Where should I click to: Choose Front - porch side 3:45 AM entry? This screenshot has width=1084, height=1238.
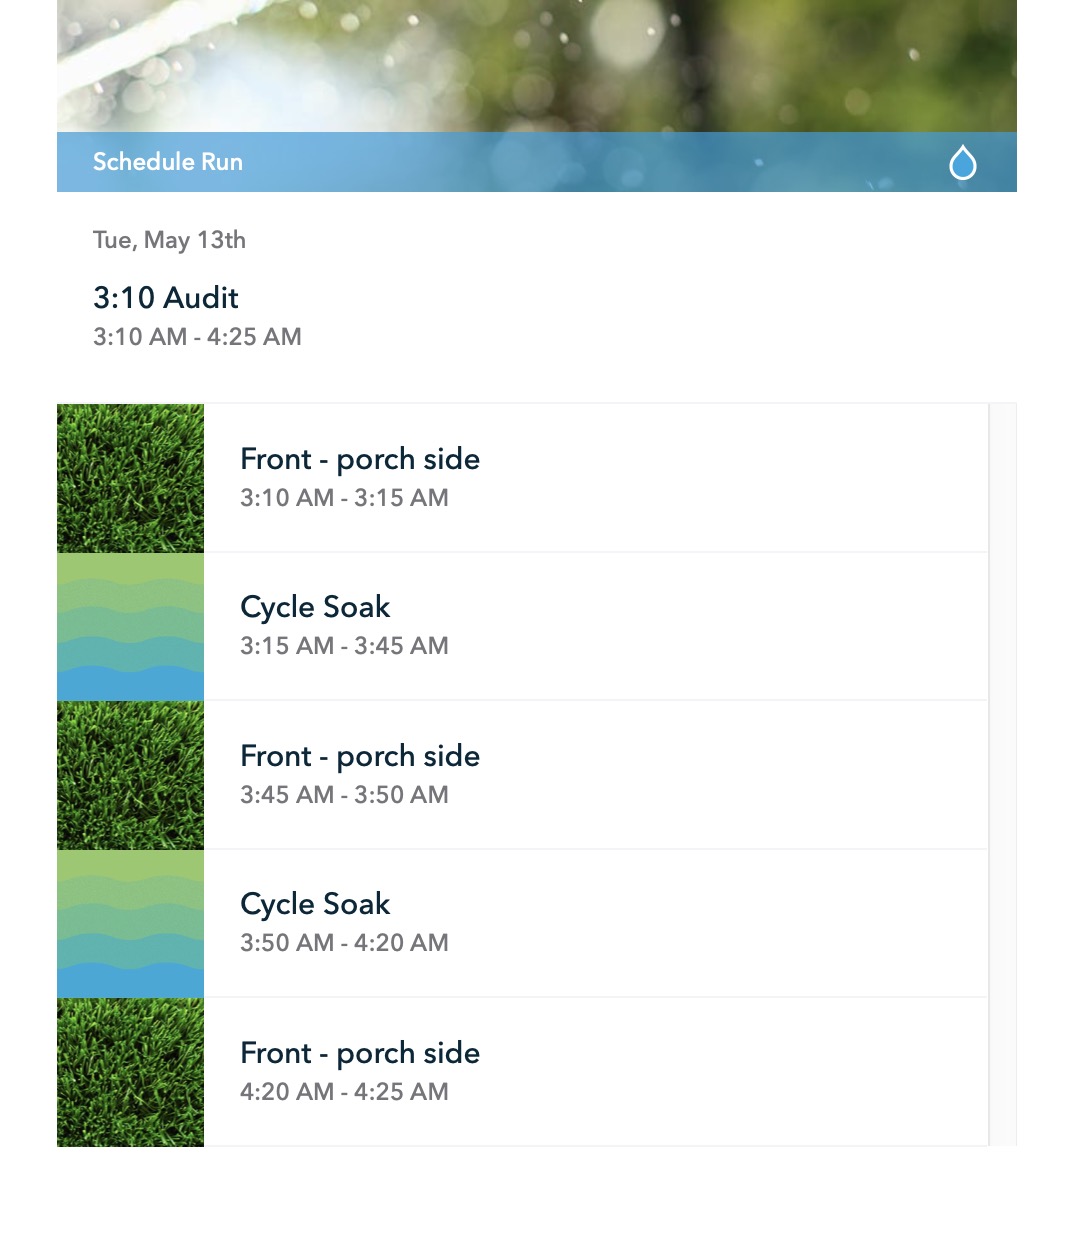click(x=522, y=775)
